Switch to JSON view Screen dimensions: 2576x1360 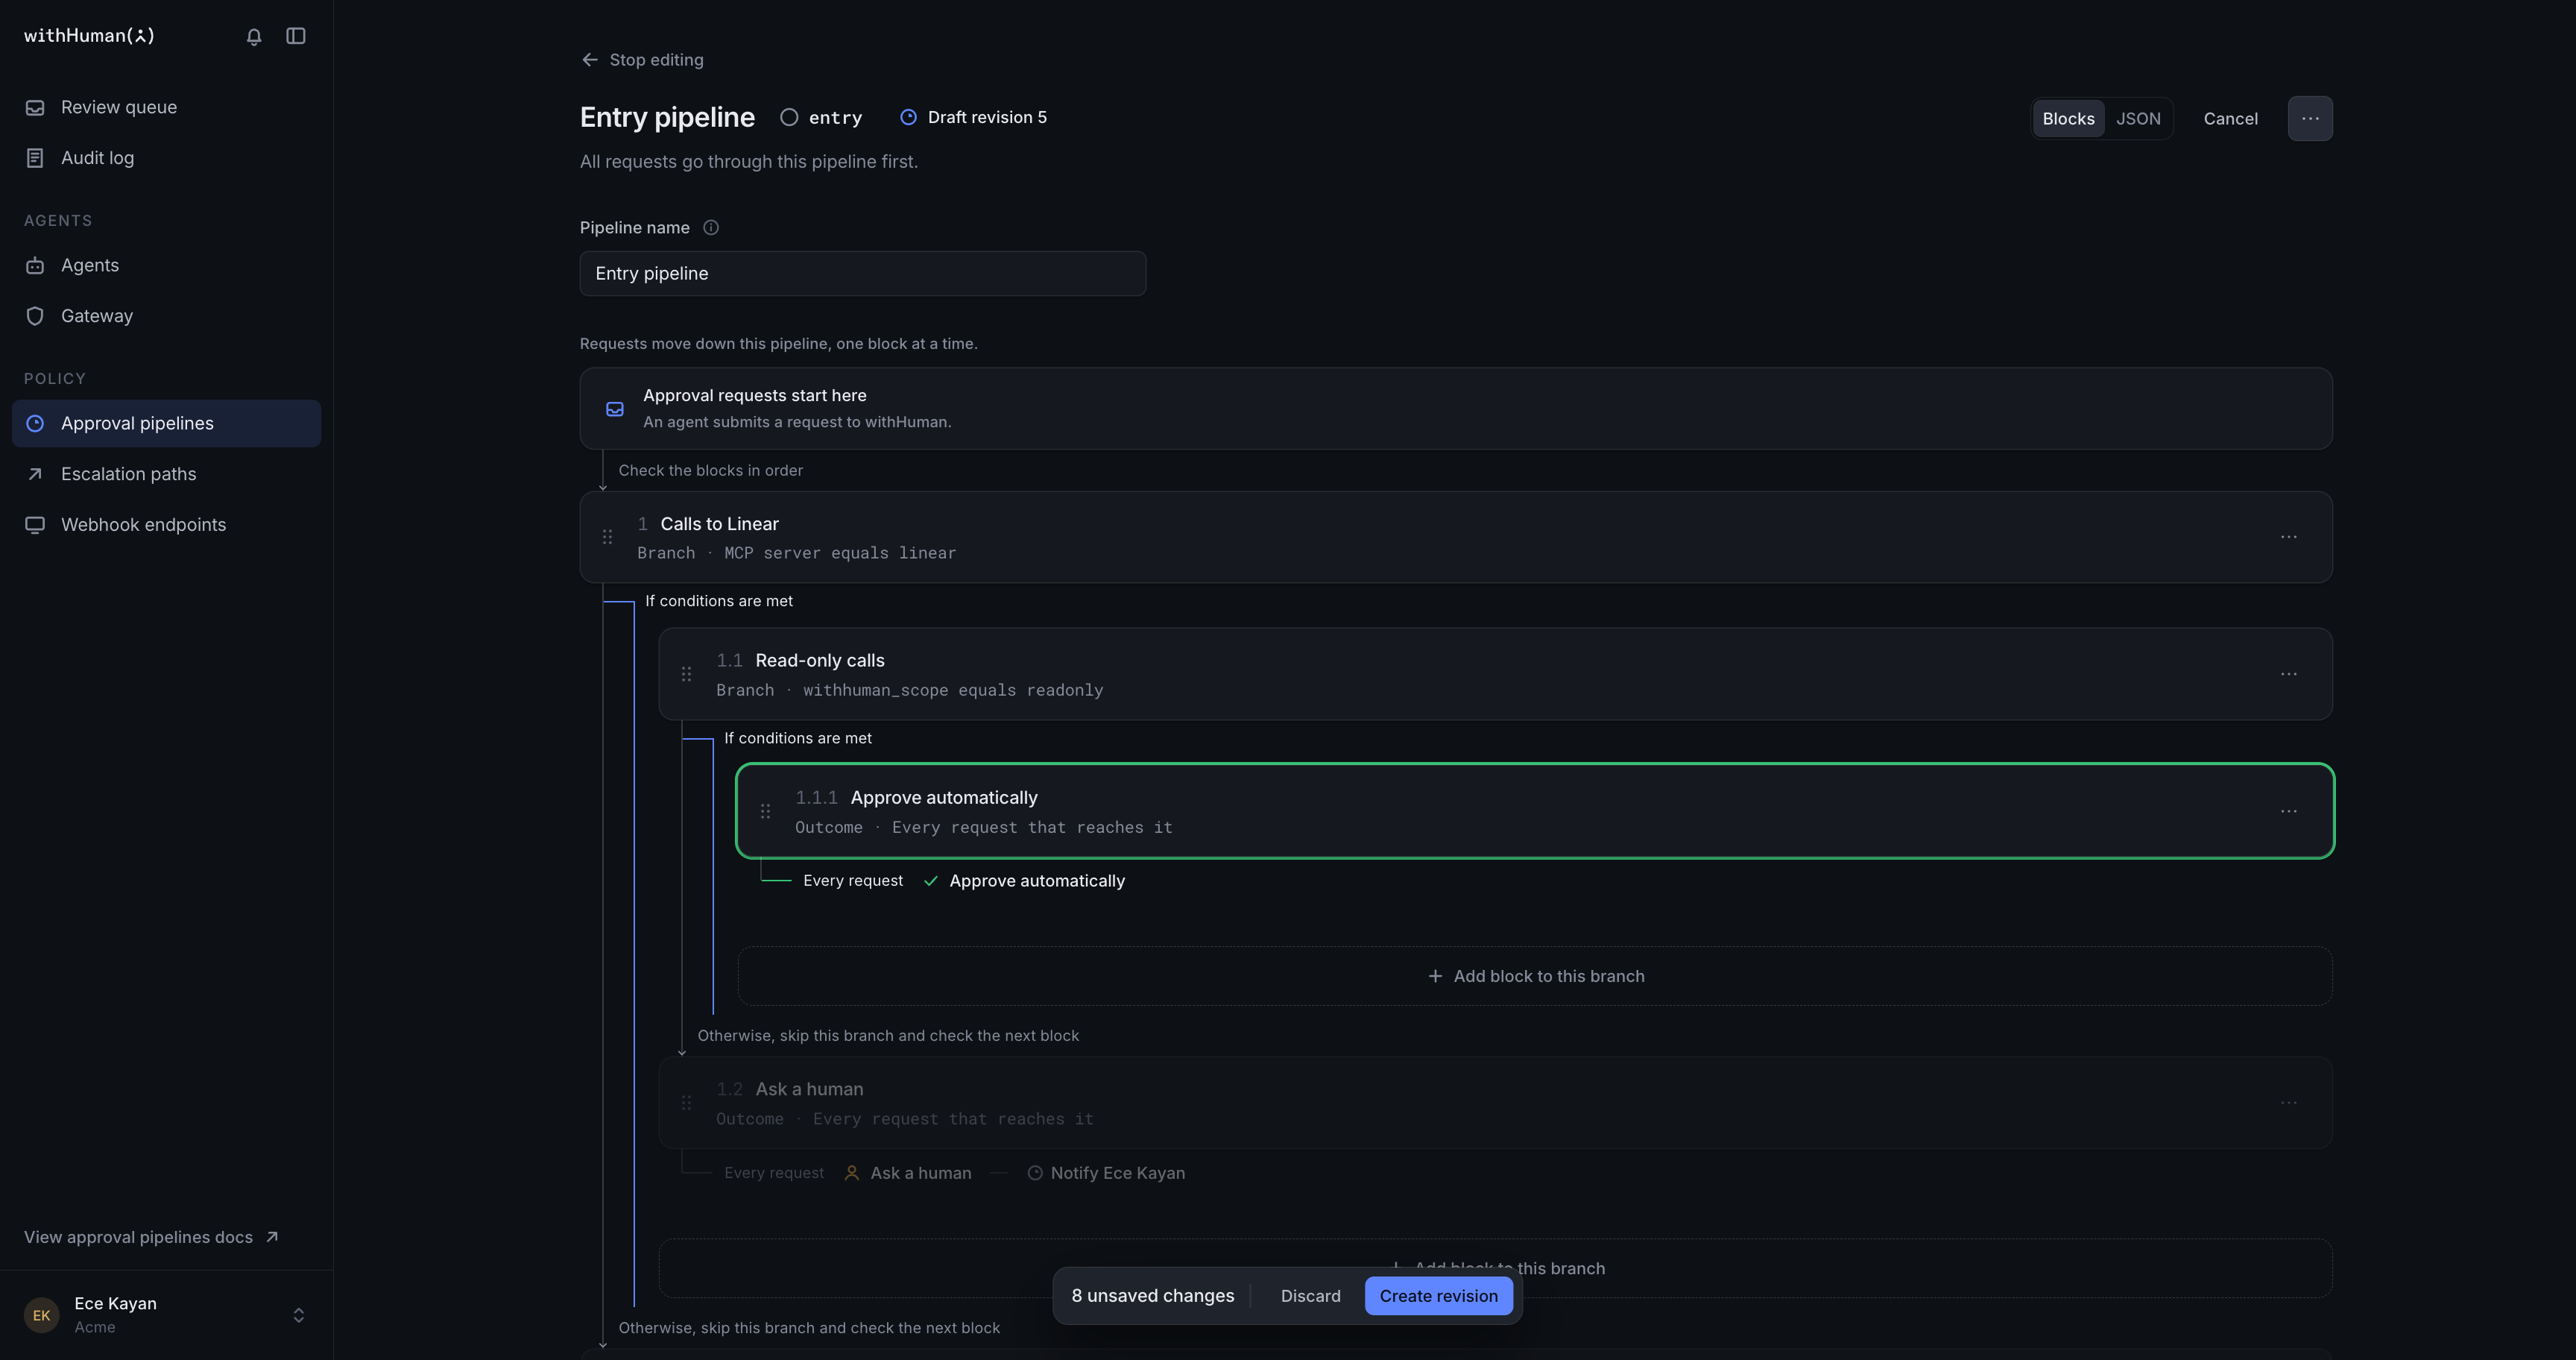click(2138, 118)
